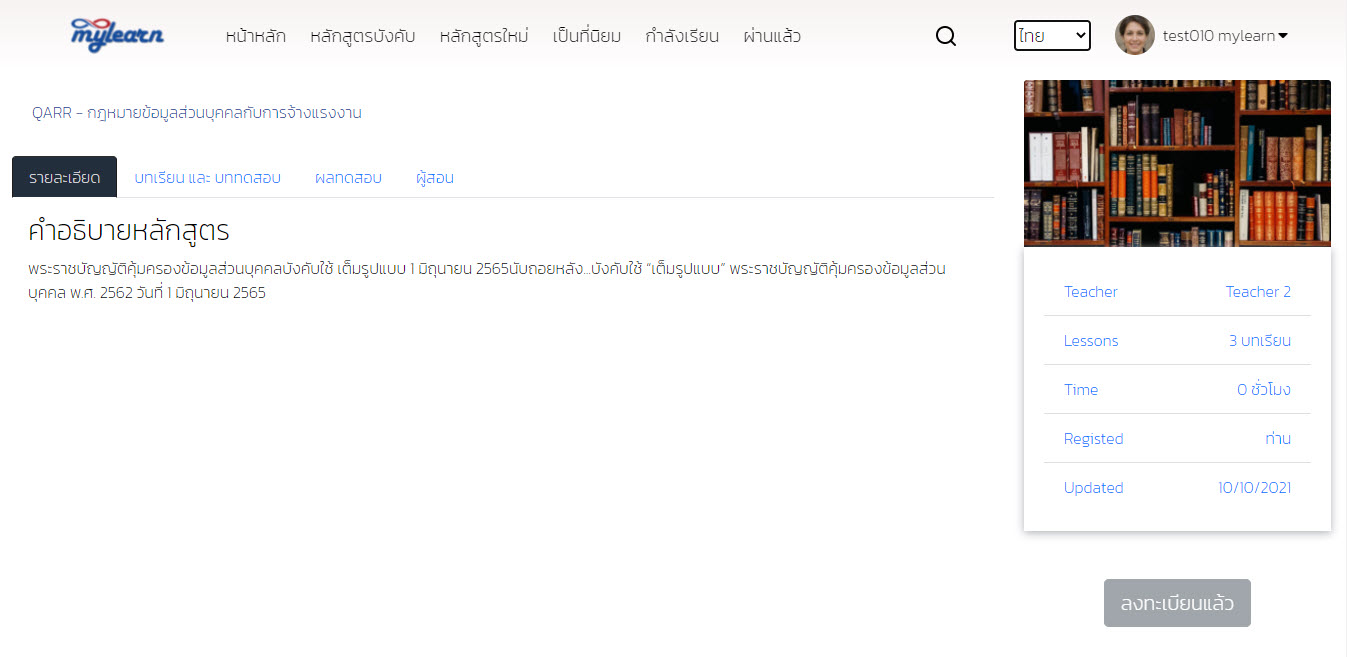This screenshot has height=657, width=1347.
Task: Click the Updated label
Action: tap(1093, 488)
